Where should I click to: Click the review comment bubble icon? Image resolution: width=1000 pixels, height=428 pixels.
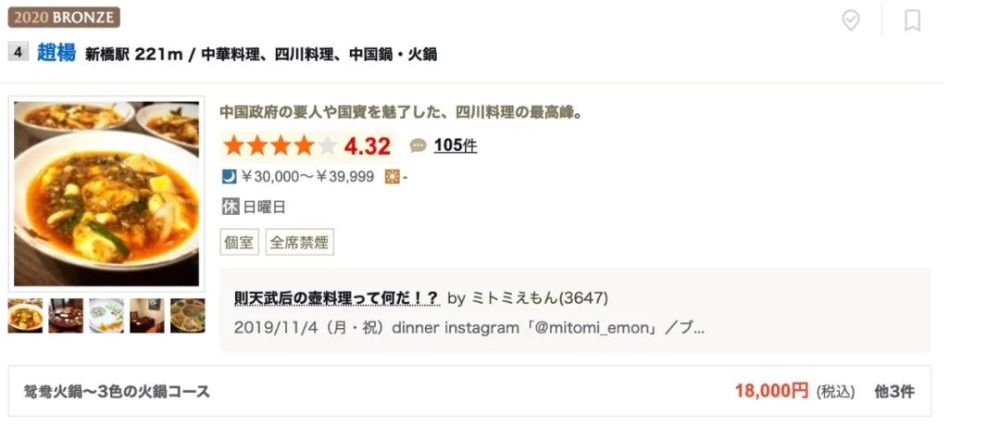click(x=418, y=146)
